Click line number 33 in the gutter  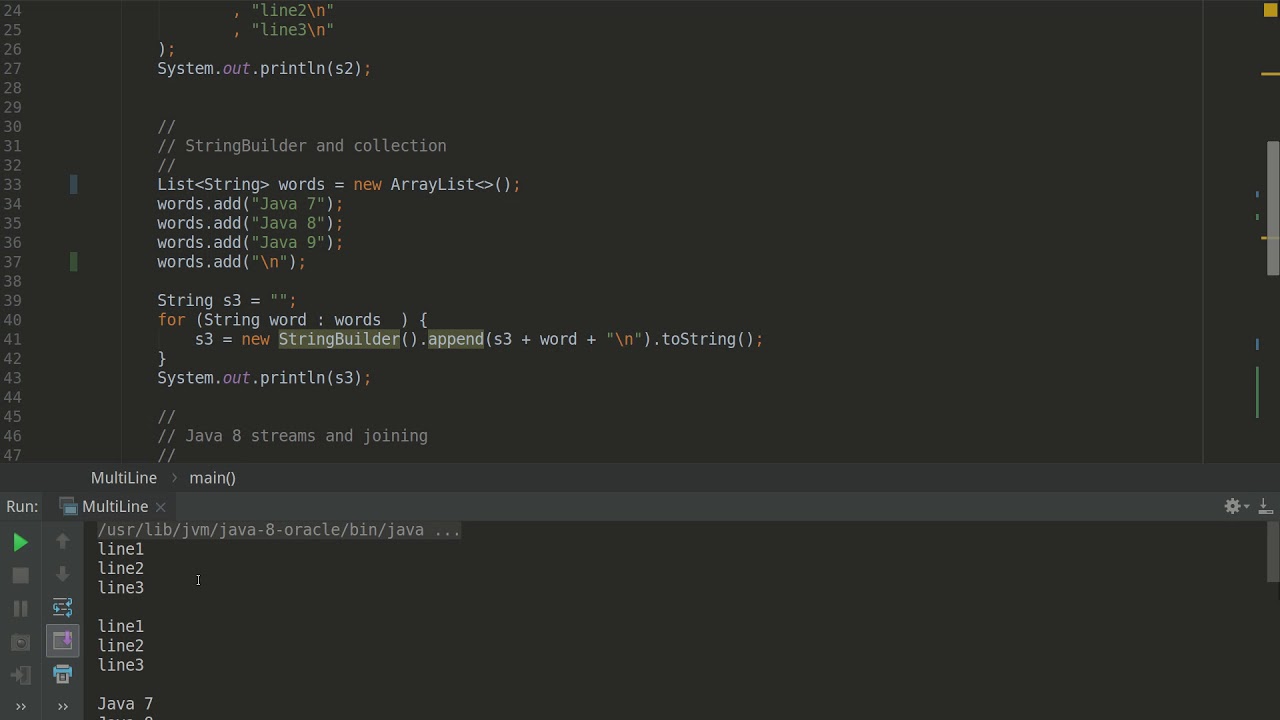point(13,184)
